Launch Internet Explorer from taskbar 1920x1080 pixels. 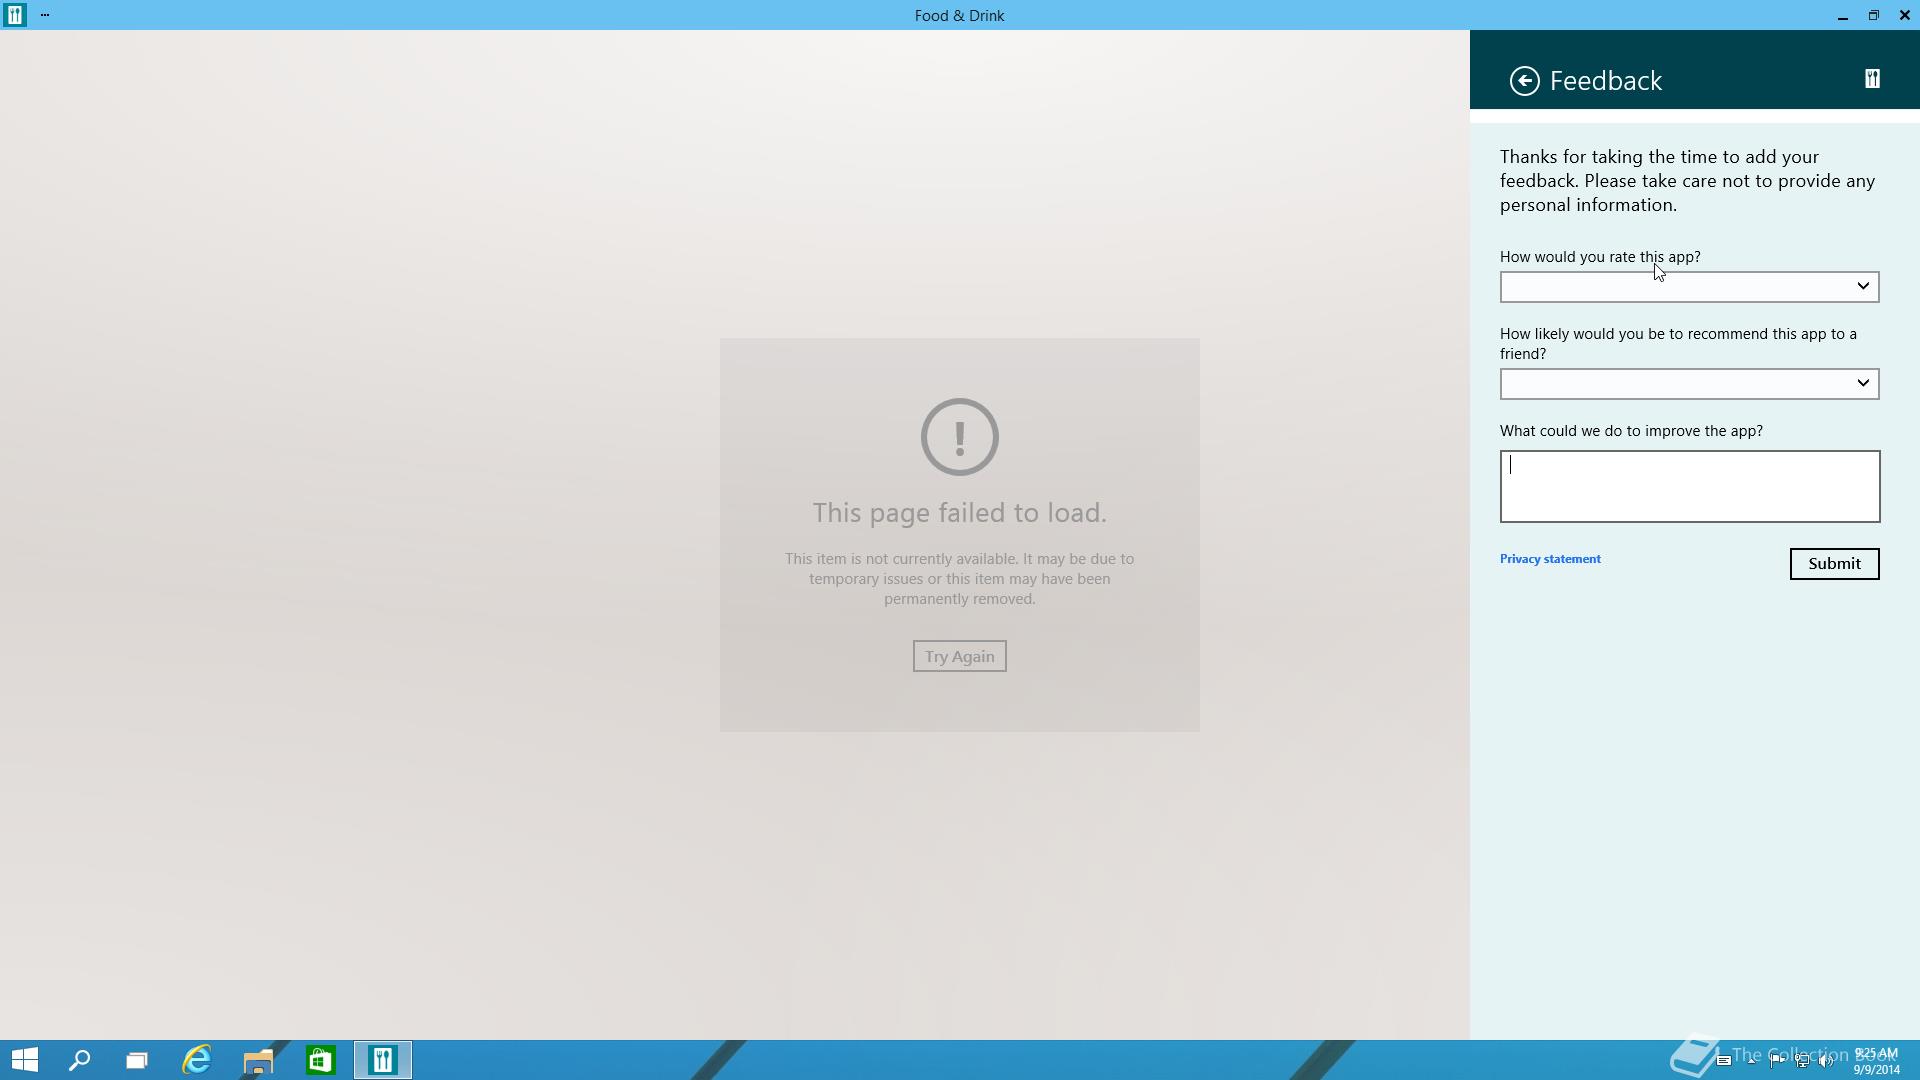(x=197, y=1060)
